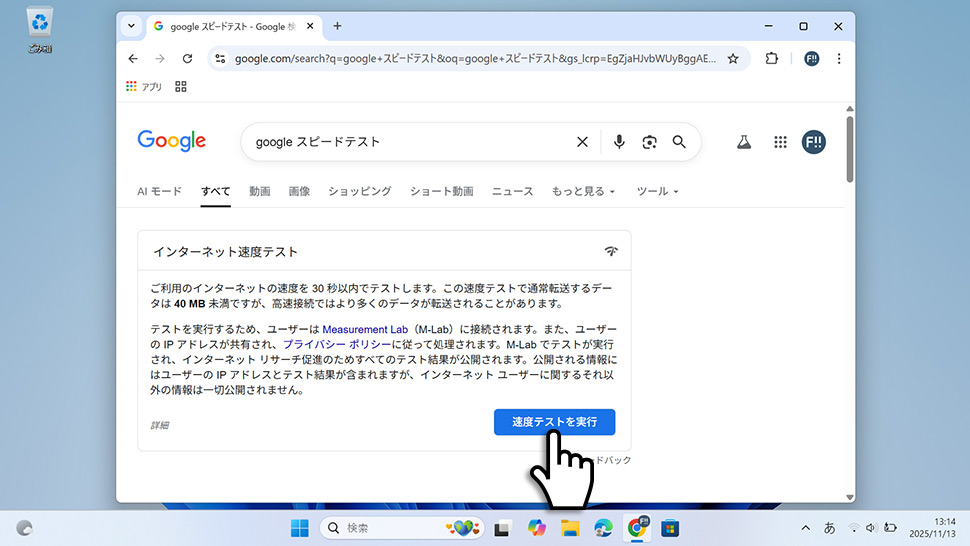Submit search with the magnifier icon

[679, 142]
